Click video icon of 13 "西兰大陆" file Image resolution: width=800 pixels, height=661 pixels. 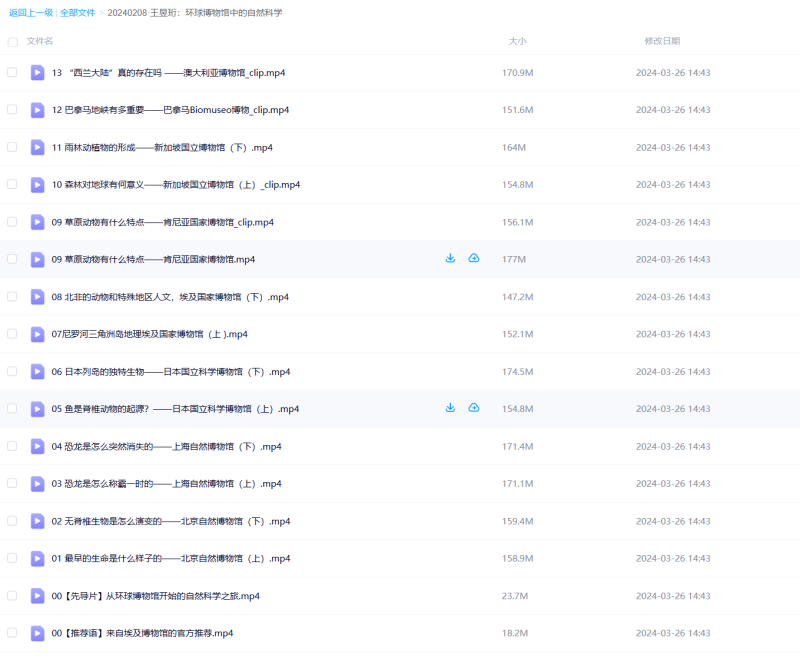(37, 72)
